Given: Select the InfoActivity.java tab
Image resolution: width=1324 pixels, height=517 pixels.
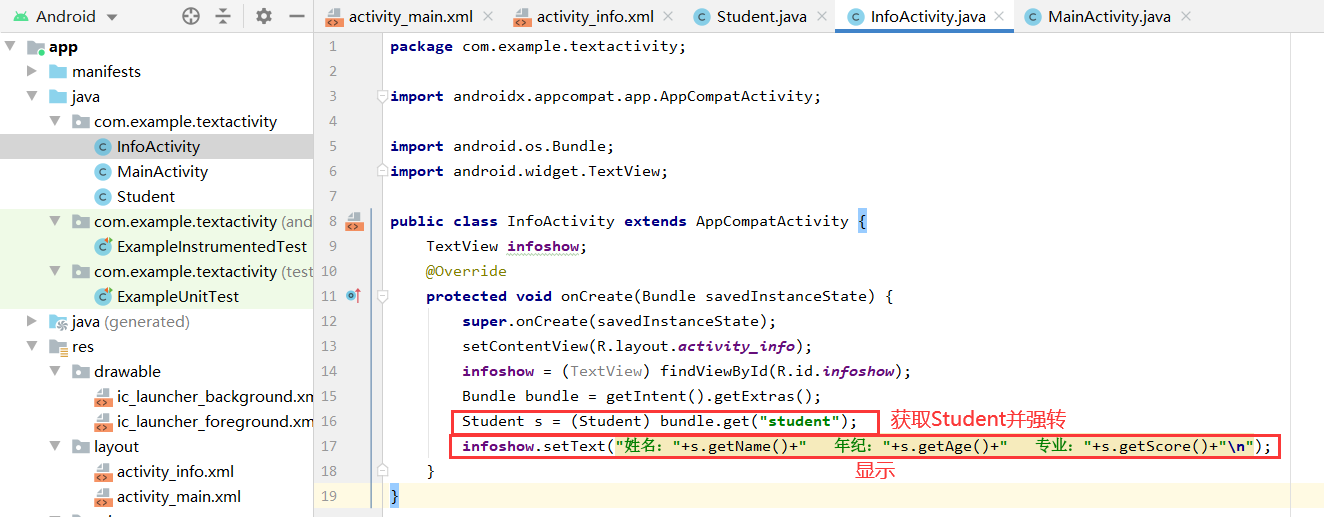Looking at the screenshot, I should click(925, 16).
